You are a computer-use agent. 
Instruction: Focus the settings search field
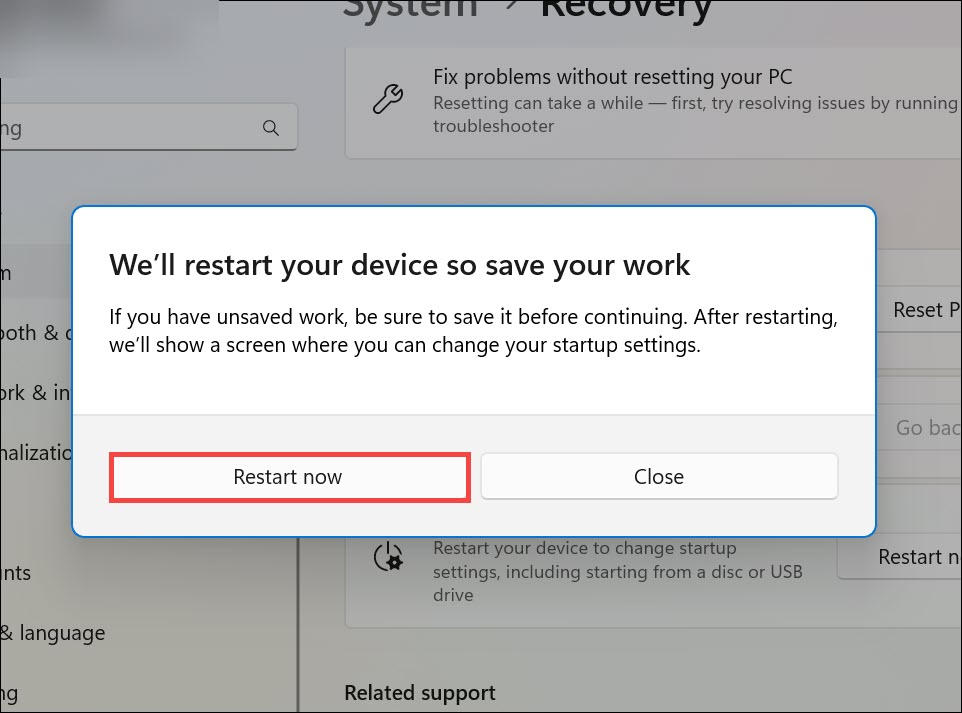tap(130, 128)
